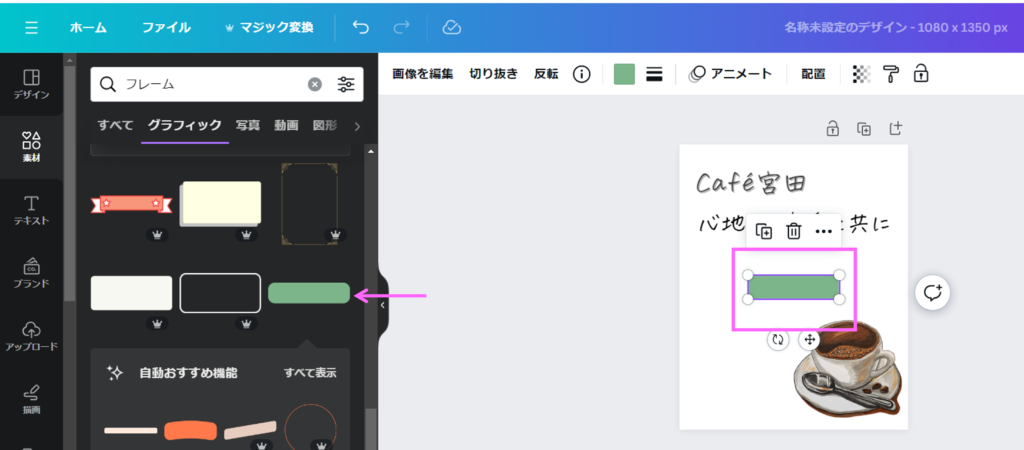
Task: Select the green rounded rectangle graphic thumbnail
Action: (x=309, y=293)
